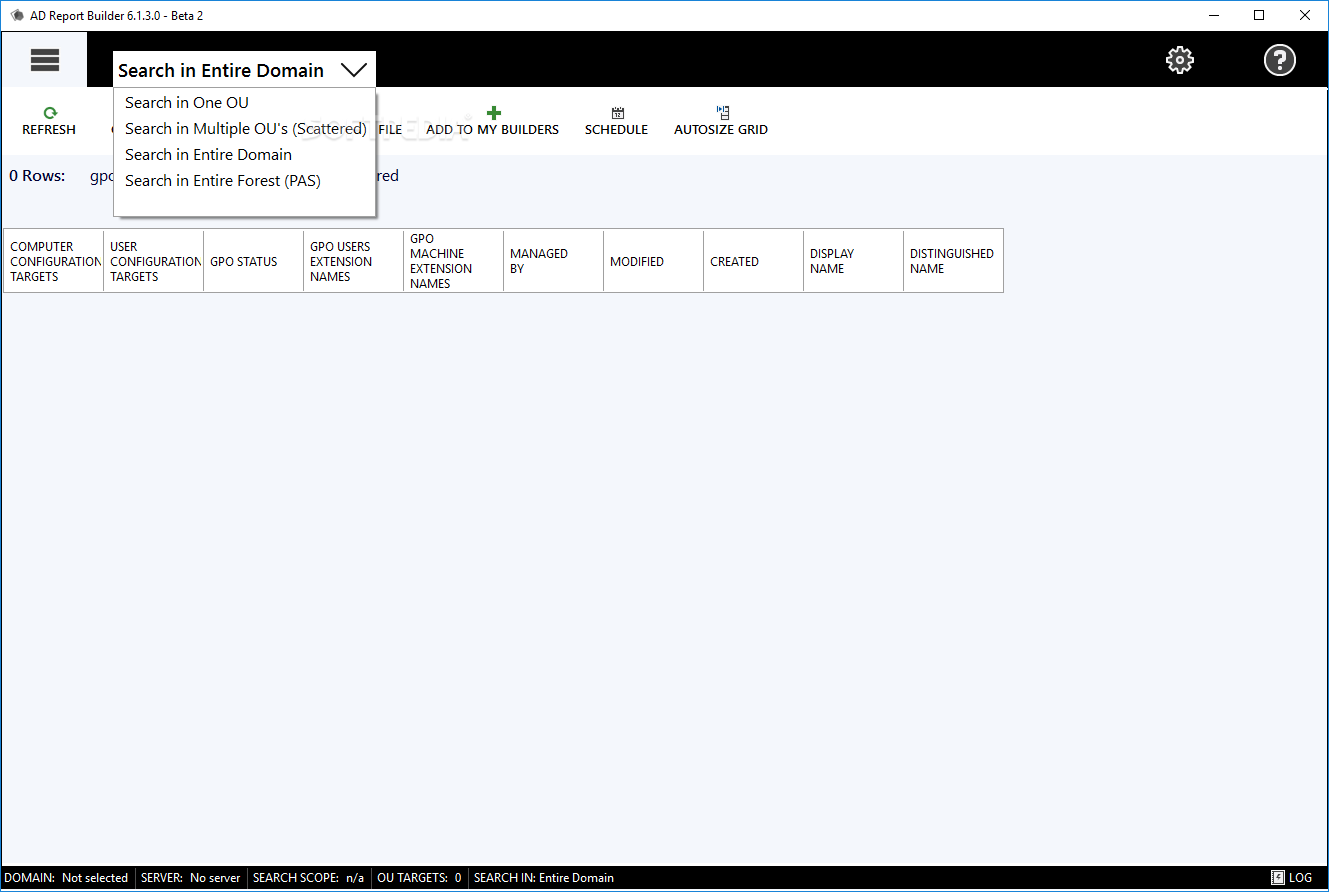Select Search in One OU

[x=187, y=102]
